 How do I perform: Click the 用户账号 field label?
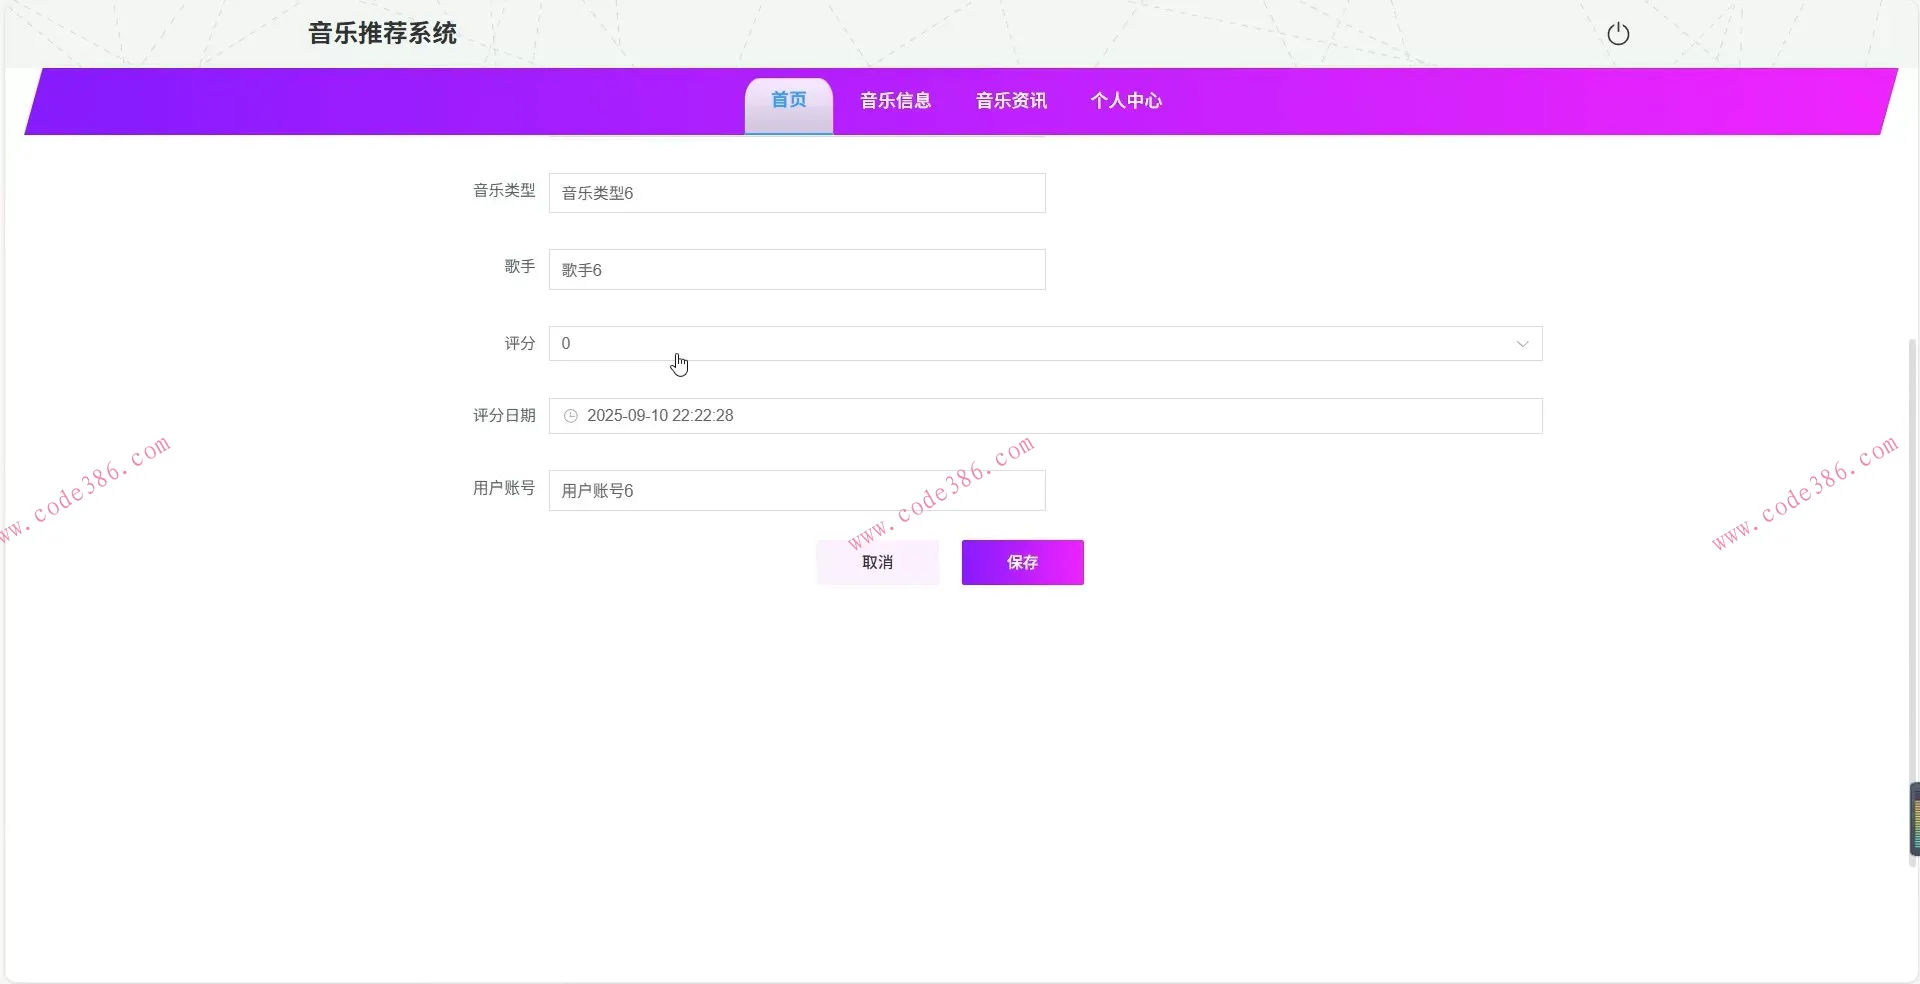pyautogui.click(x=502, y=488)
